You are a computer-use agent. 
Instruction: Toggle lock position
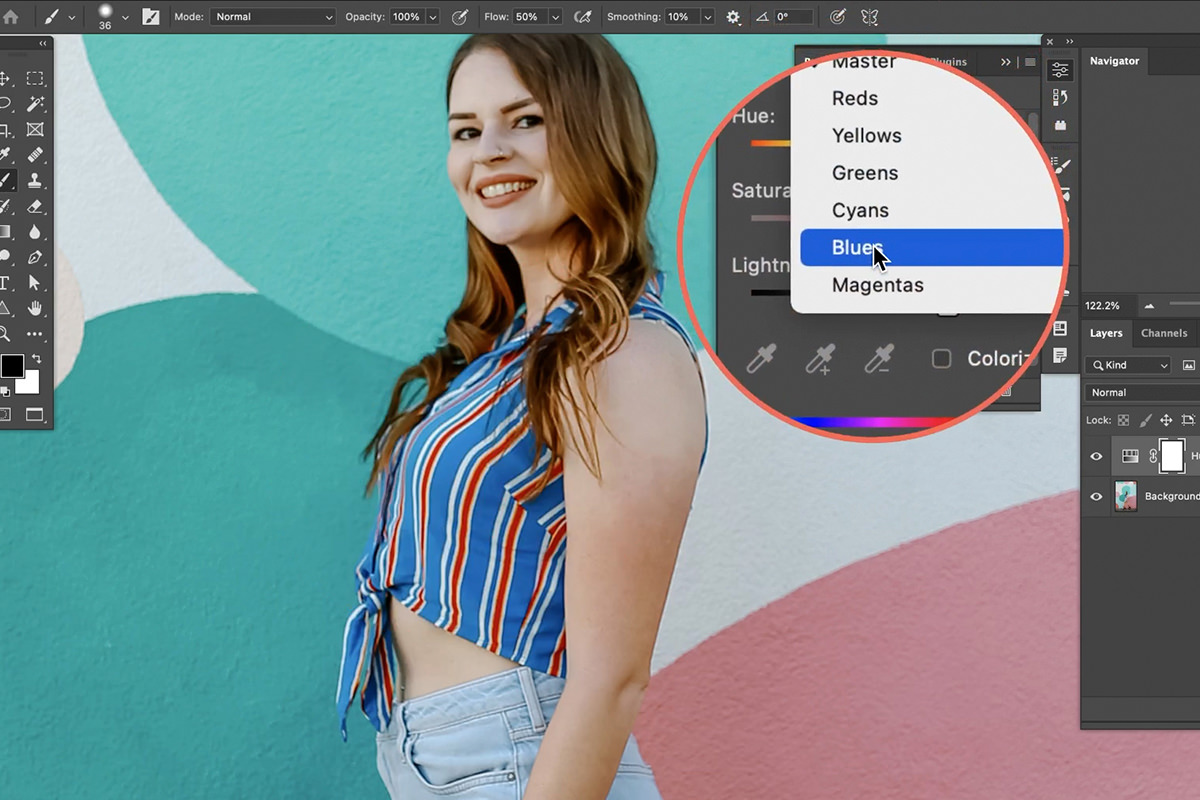pyautogui.click(x=1166, y=420)
